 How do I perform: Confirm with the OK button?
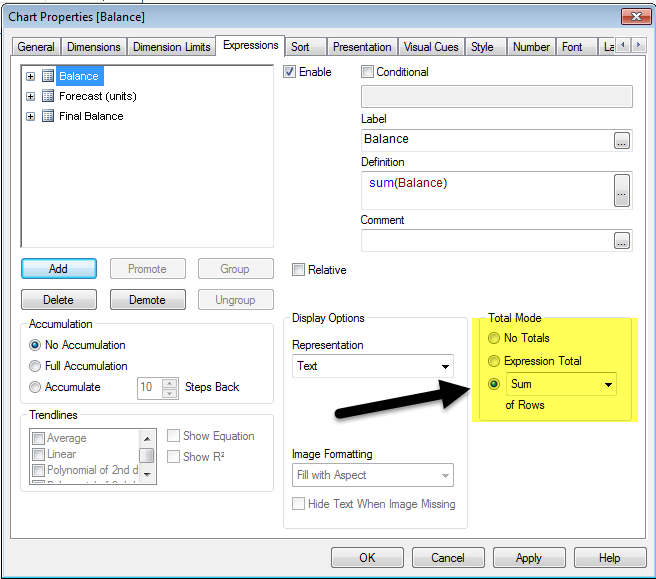point(367,558)
